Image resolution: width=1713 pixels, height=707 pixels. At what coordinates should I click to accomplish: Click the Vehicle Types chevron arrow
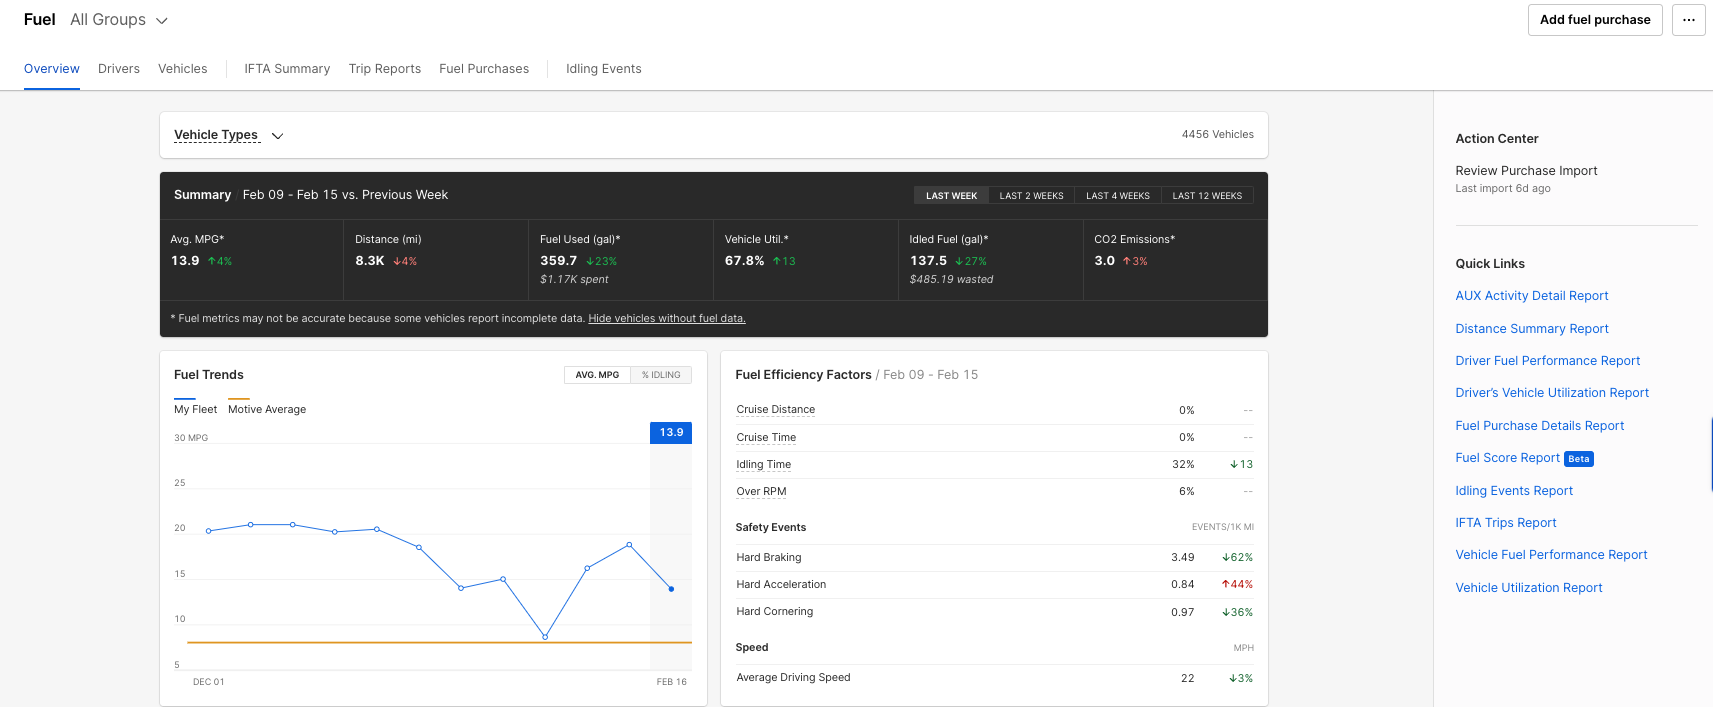(x=278, y=136)
